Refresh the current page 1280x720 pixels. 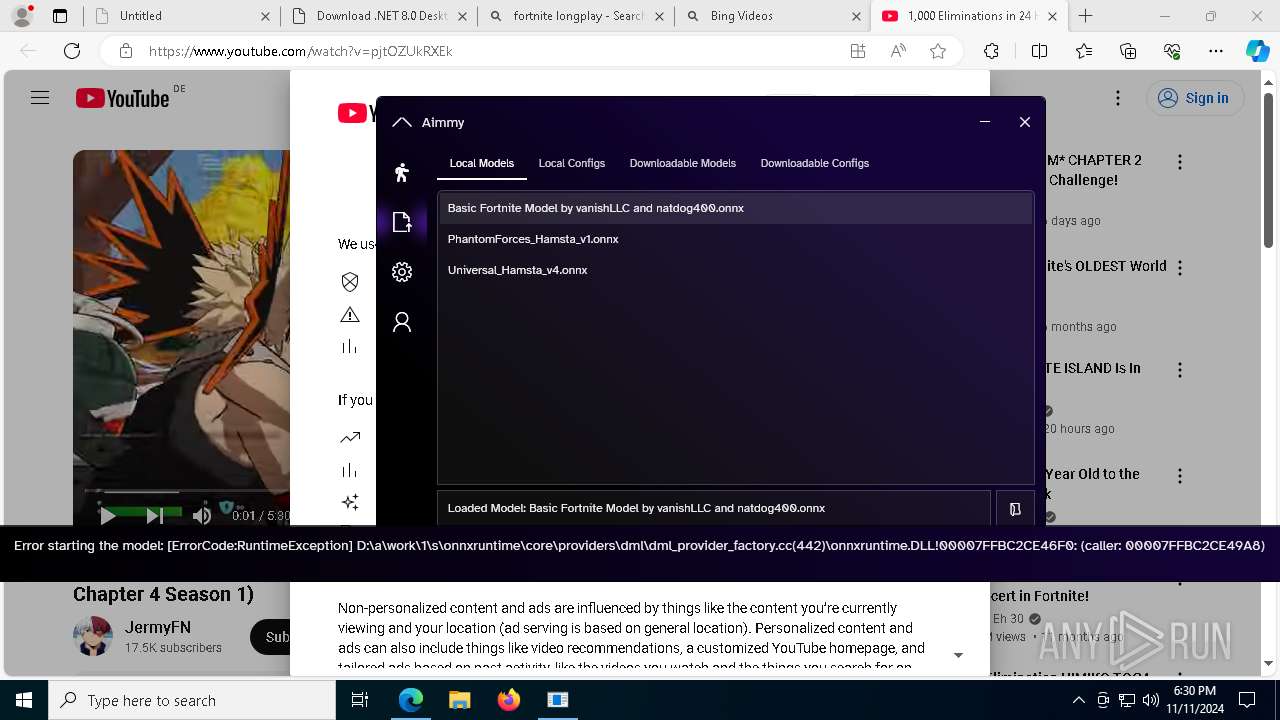(x=72, y=51)
